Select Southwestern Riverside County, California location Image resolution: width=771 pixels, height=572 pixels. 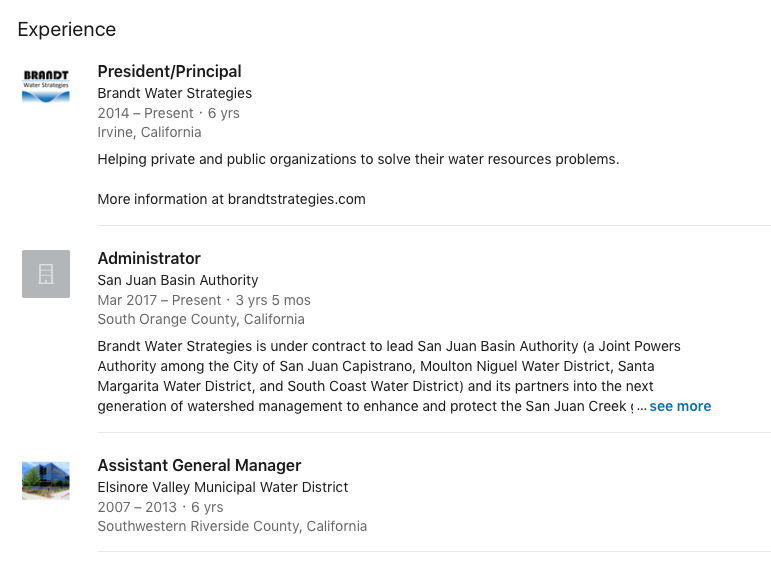pos(232,526)
